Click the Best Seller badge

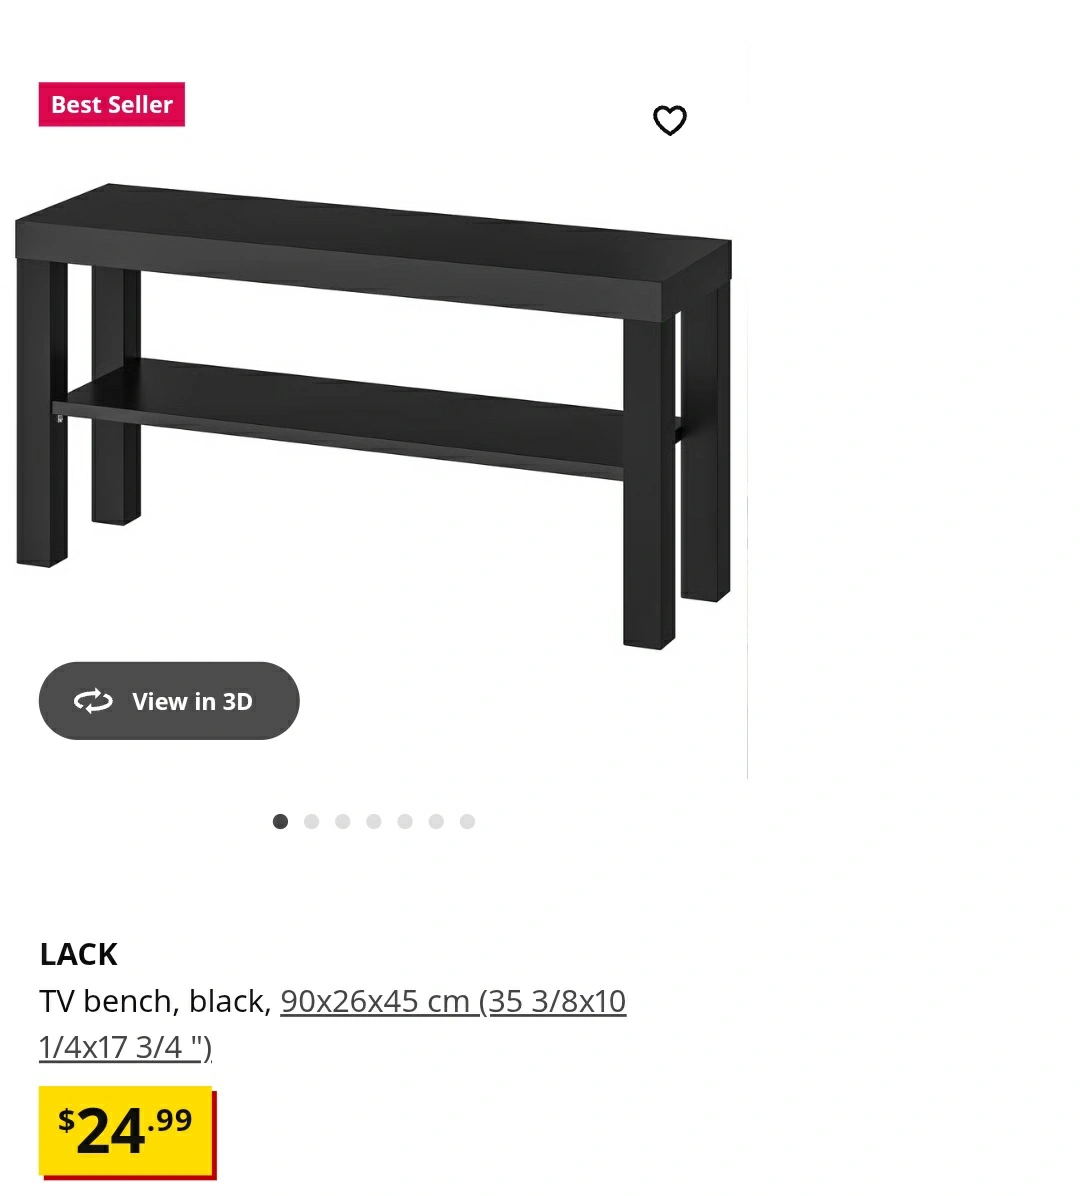tap(111, 104)
